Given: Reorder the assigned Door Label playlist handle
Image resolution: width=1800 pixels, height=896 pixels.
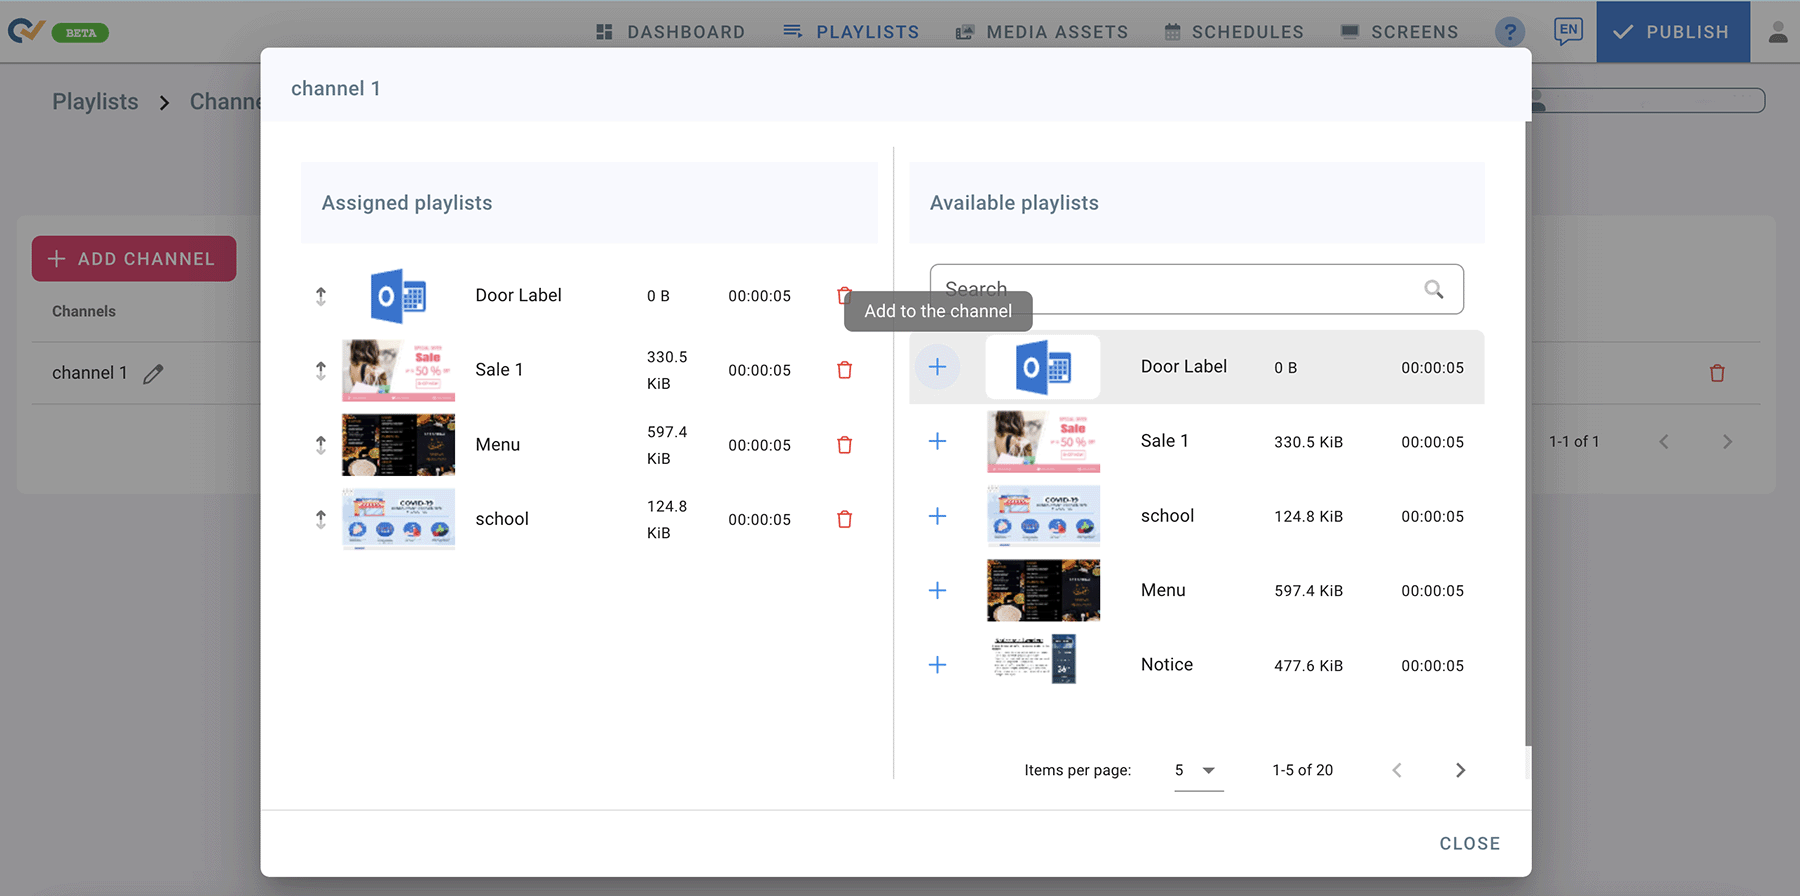Looking at the screenshot, I should click(321, 296).
